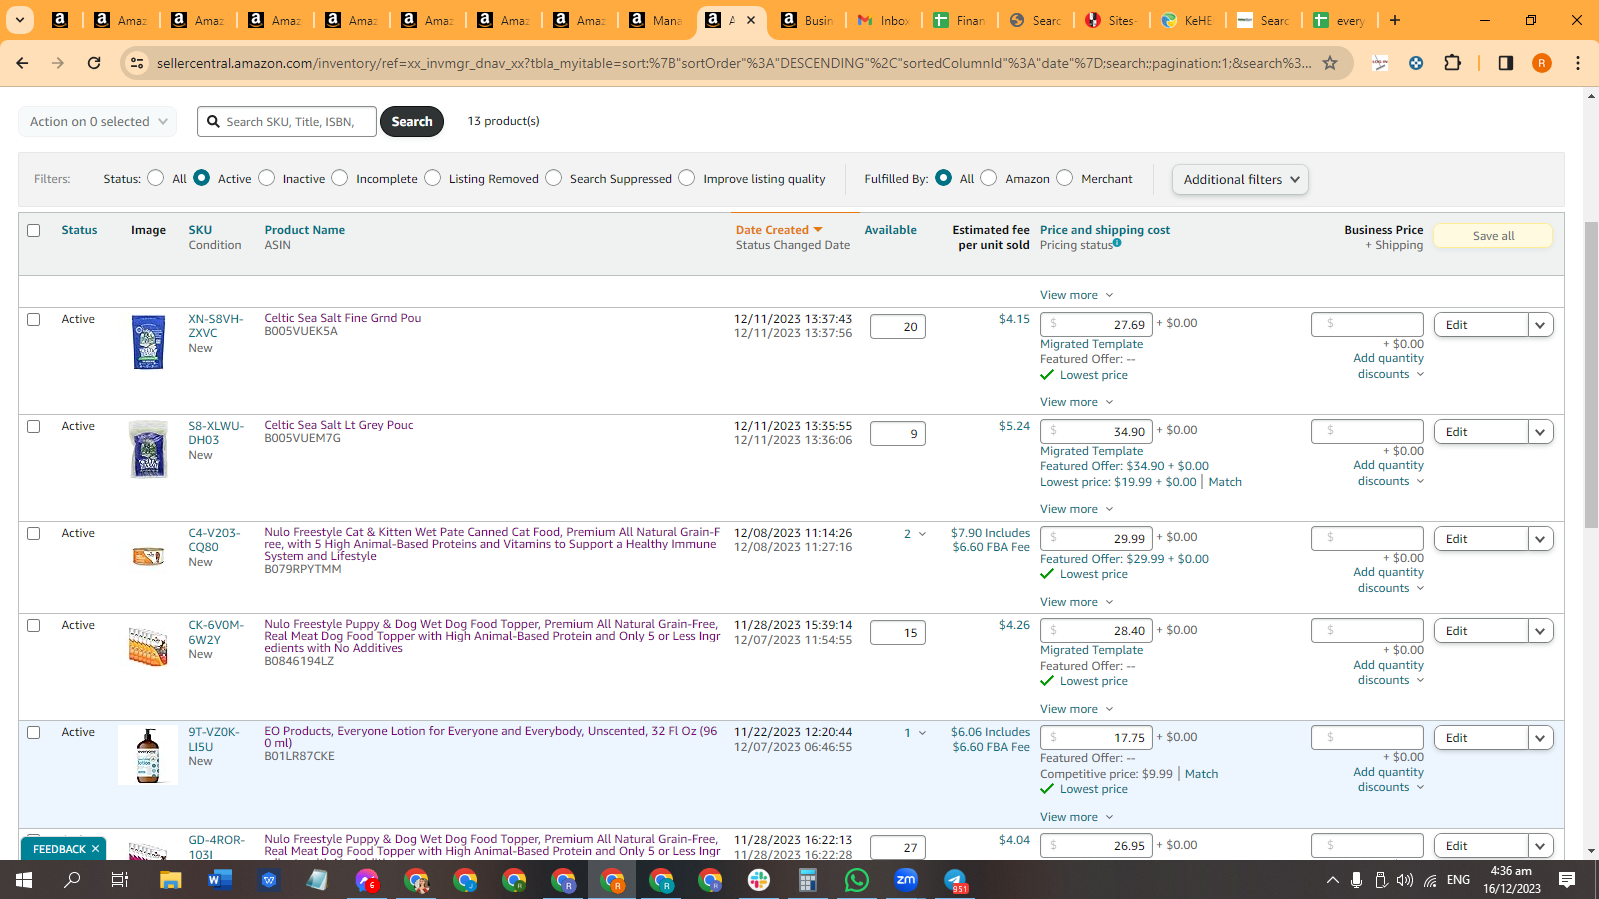Select checkbox for Celtic Sea Salt Lt Grey
This screenshot has height=899, width=1599.
(33, 426)
